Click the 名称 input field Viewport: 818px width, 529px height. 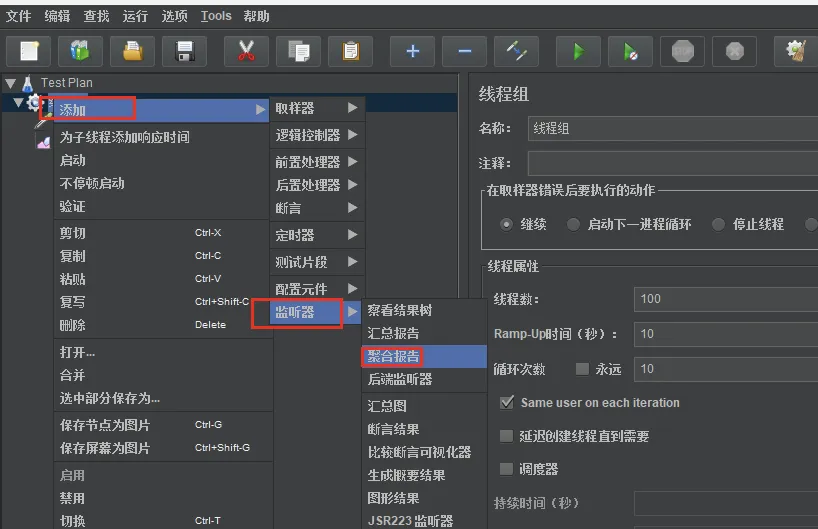click(673, 128)
